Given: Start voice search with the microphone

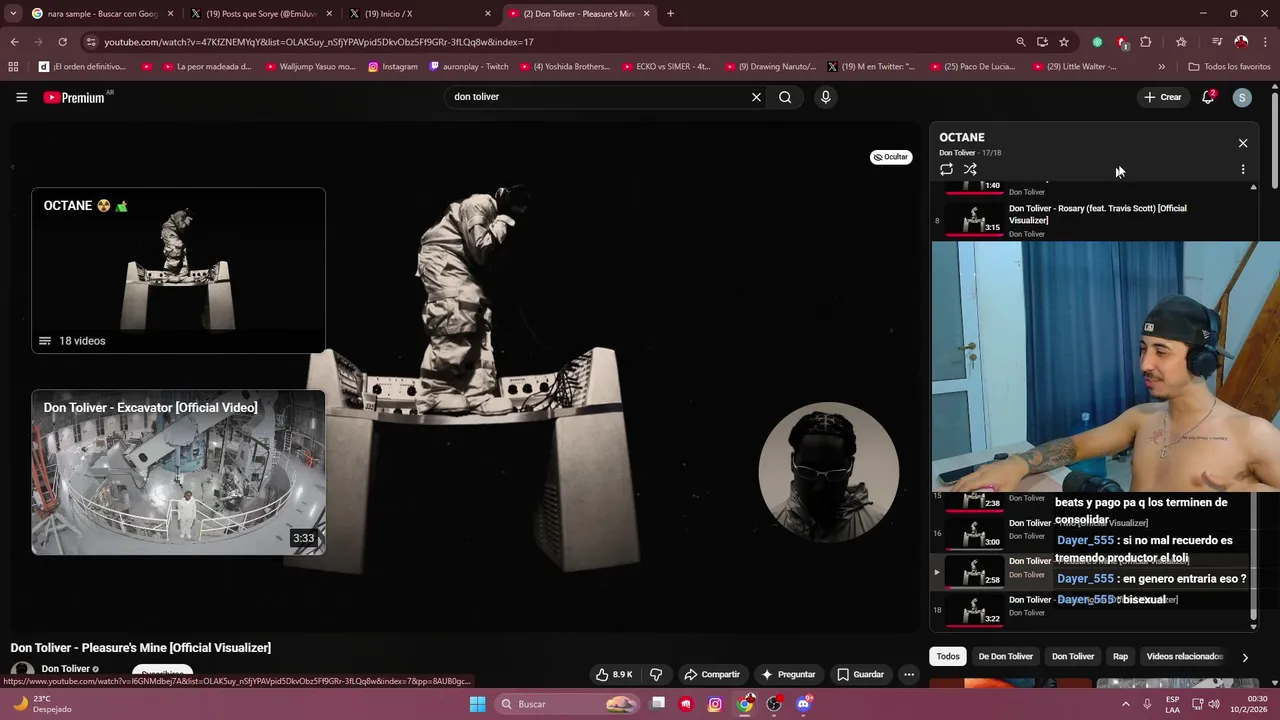Looking at the screenshot, I should coord(825,97).
